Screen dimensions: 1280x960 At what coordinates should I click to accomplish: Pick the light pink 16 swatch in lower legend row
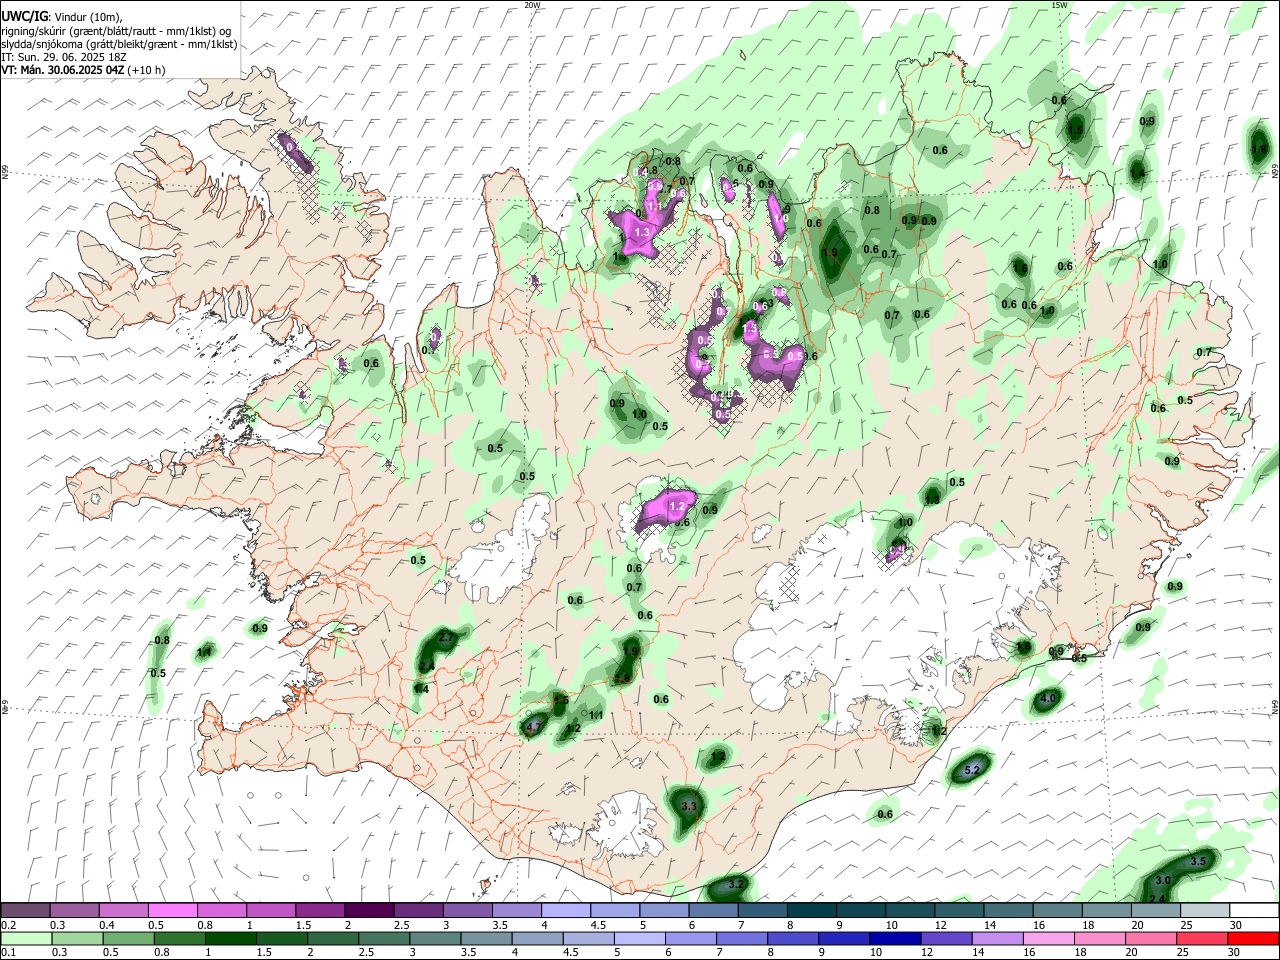1047,938
